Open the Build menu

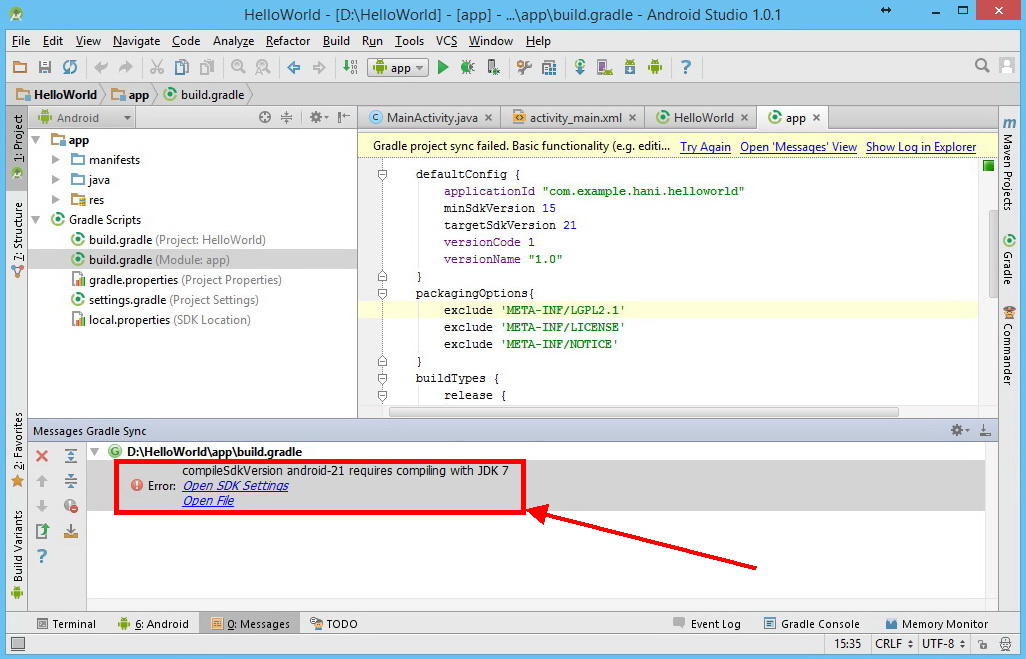[336, 41]
